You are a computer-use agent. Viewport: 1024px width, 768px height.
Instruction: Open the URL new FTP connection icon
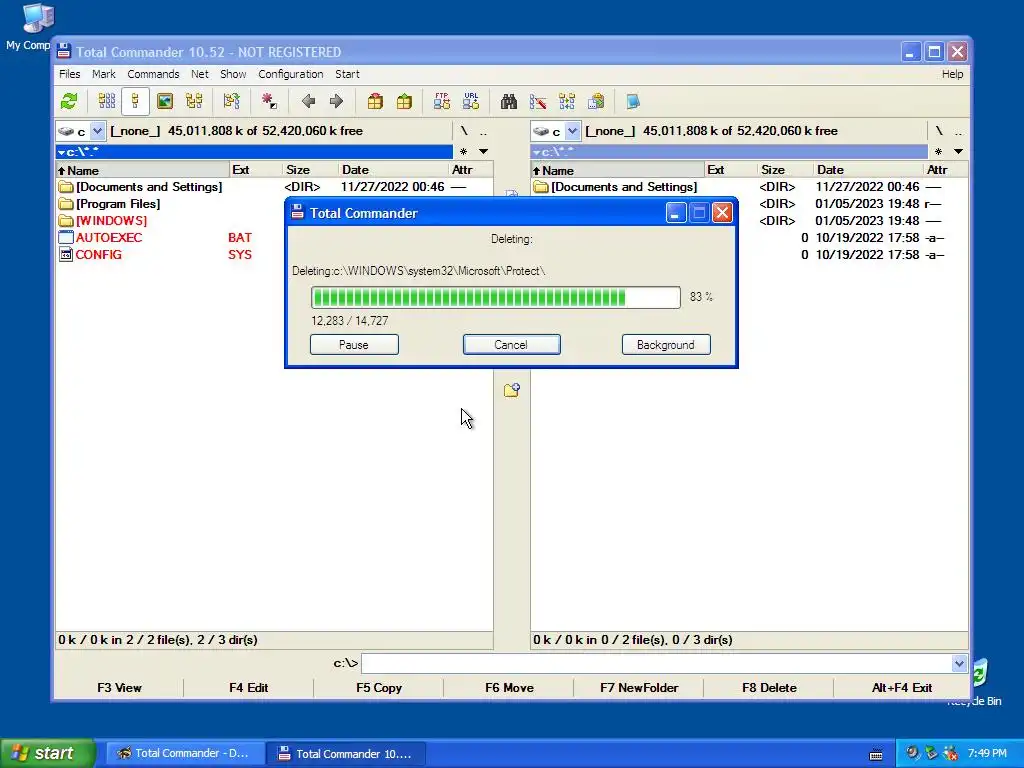click(x=471, y=101)
